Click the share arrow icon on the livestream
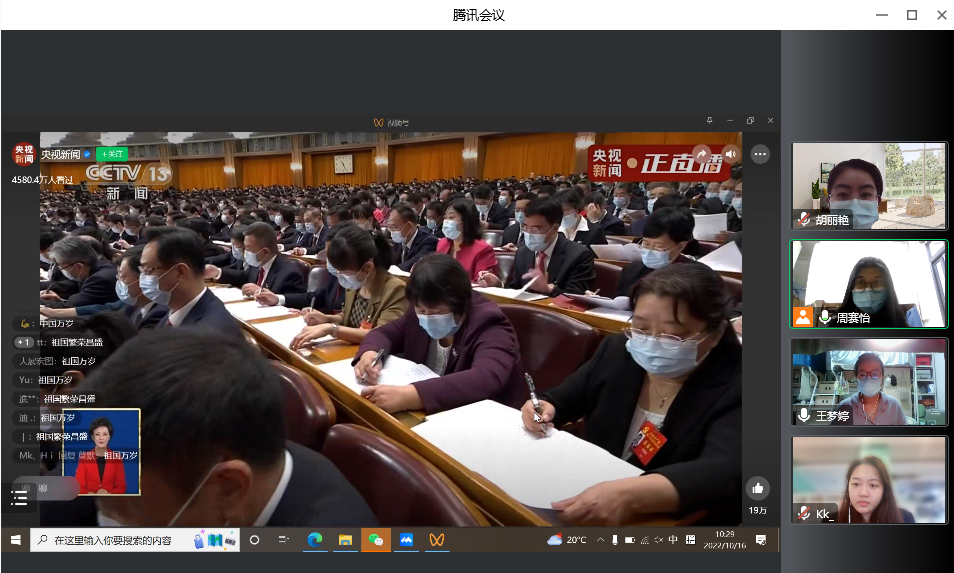This screenshot has width=954, height=573. pos(702,153)
